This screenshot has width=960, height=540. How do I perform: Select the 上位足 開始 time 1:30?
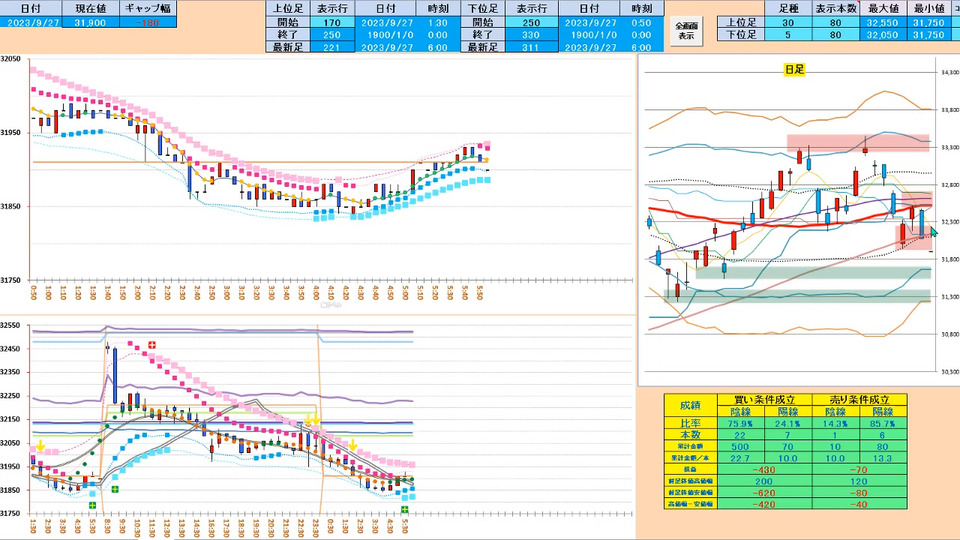click(438, 22)
